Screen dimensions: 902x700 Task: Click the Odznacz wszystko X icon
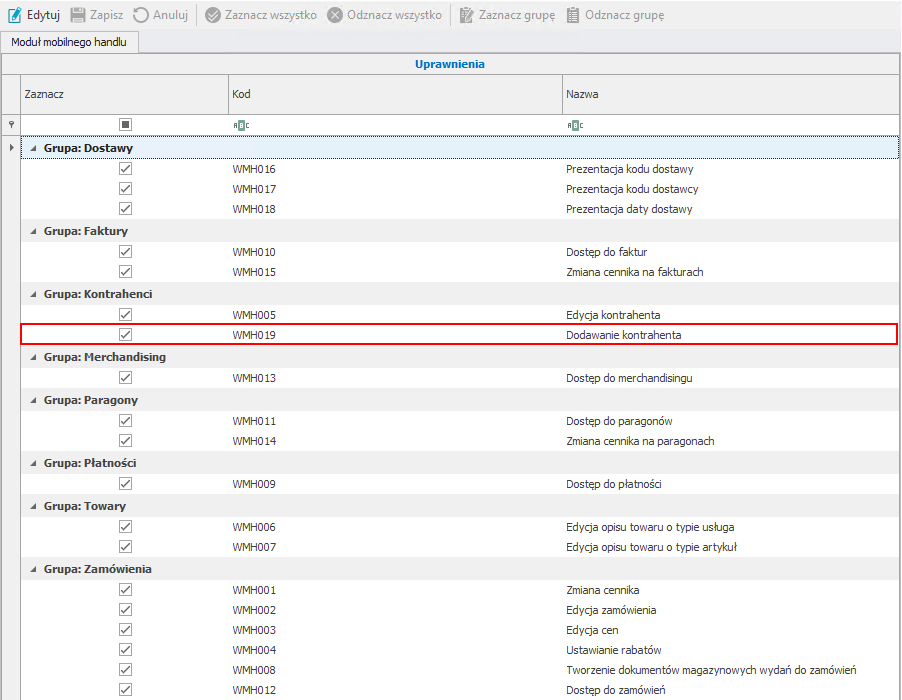click(335, 15)
